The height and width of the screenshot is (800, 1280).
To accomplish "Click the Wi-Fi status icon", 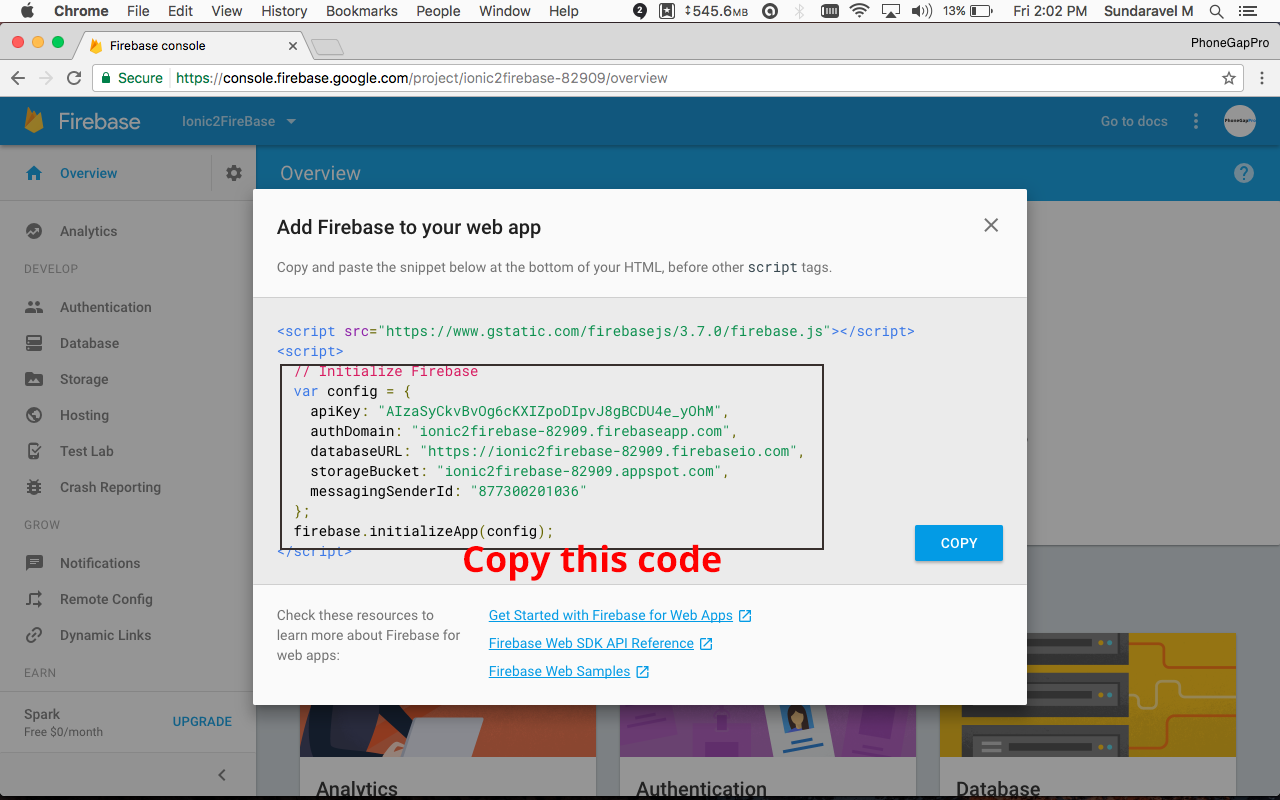I will (x=859, y=11).
